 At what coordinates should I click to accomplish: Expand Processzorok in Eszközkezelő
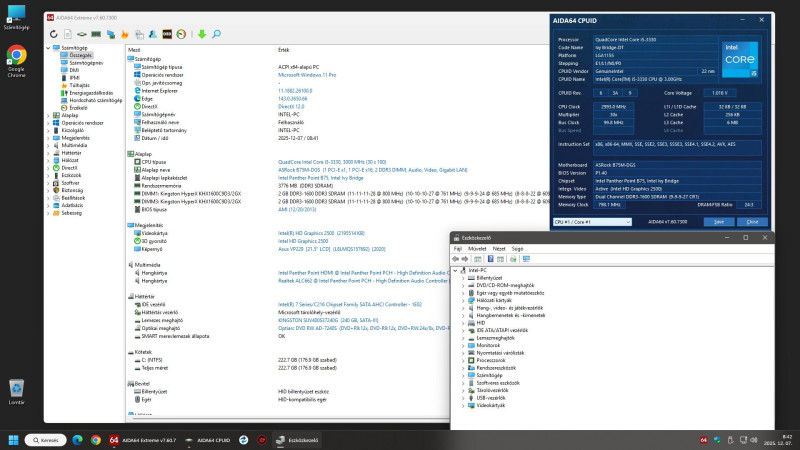463,360
